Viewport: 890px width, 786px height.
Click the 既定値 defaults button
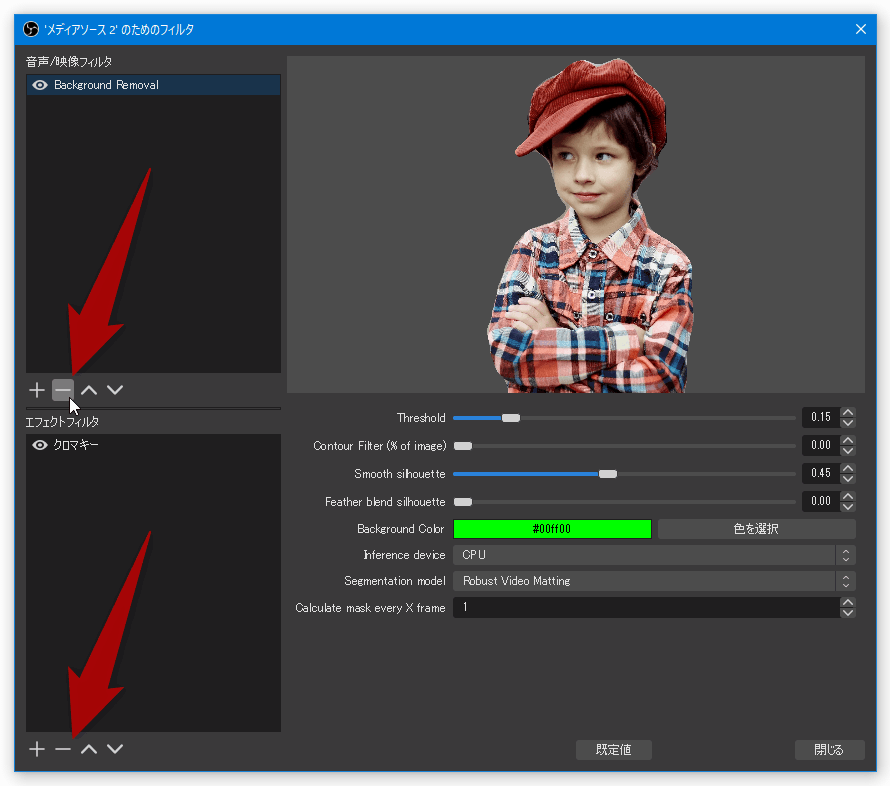click(614, 750)
